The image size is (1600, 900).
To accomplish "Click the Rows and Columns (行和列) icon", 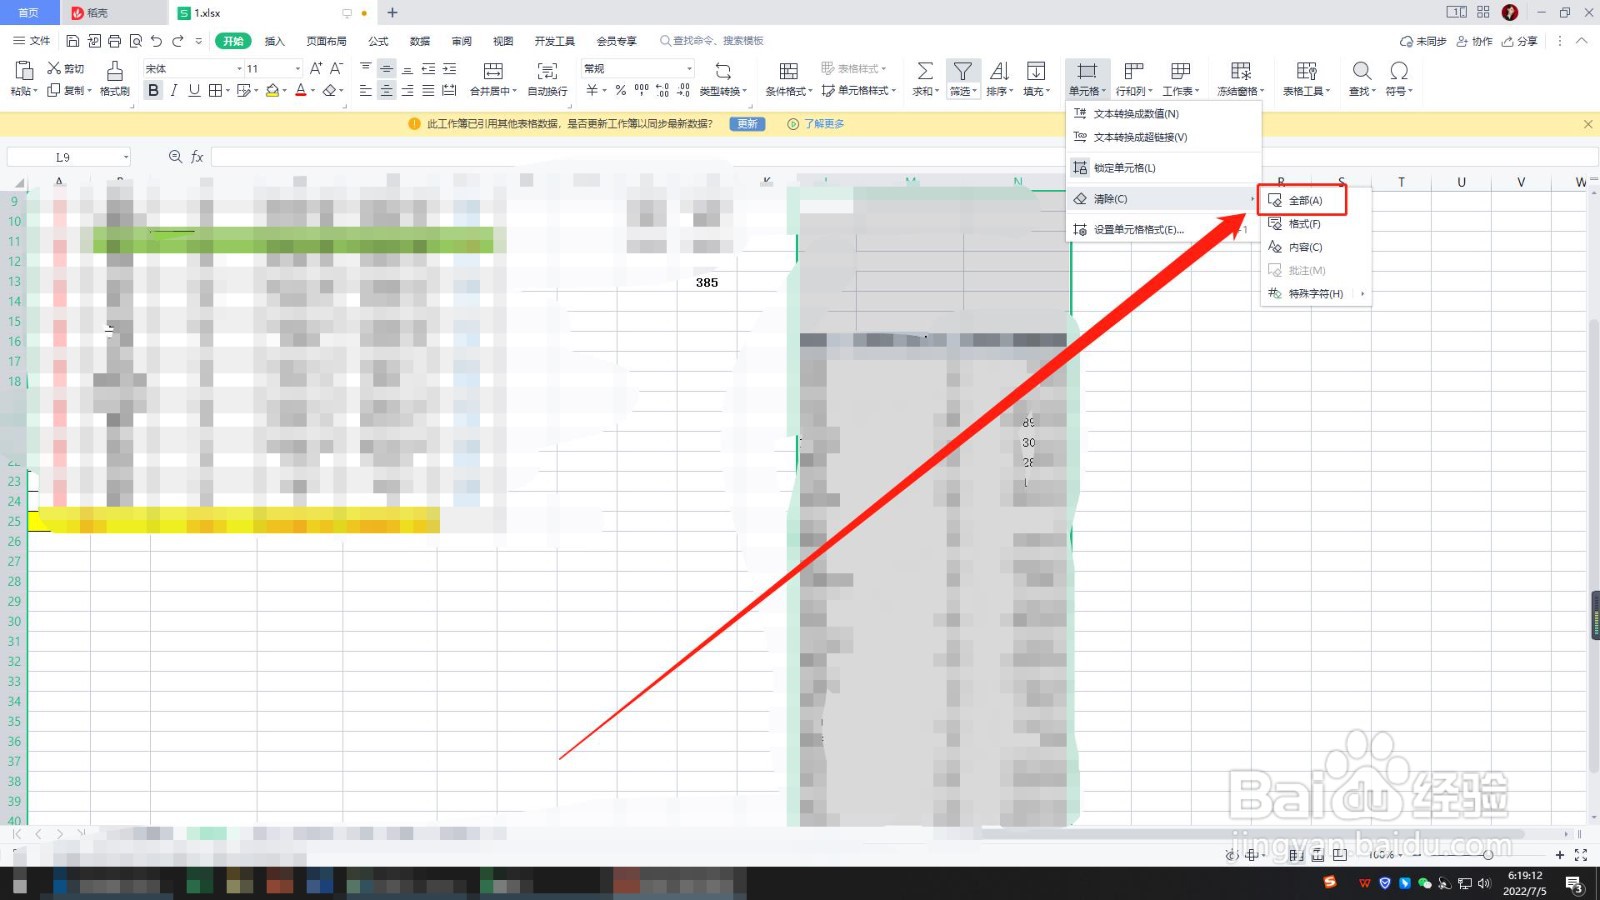I will (1134, 71).
